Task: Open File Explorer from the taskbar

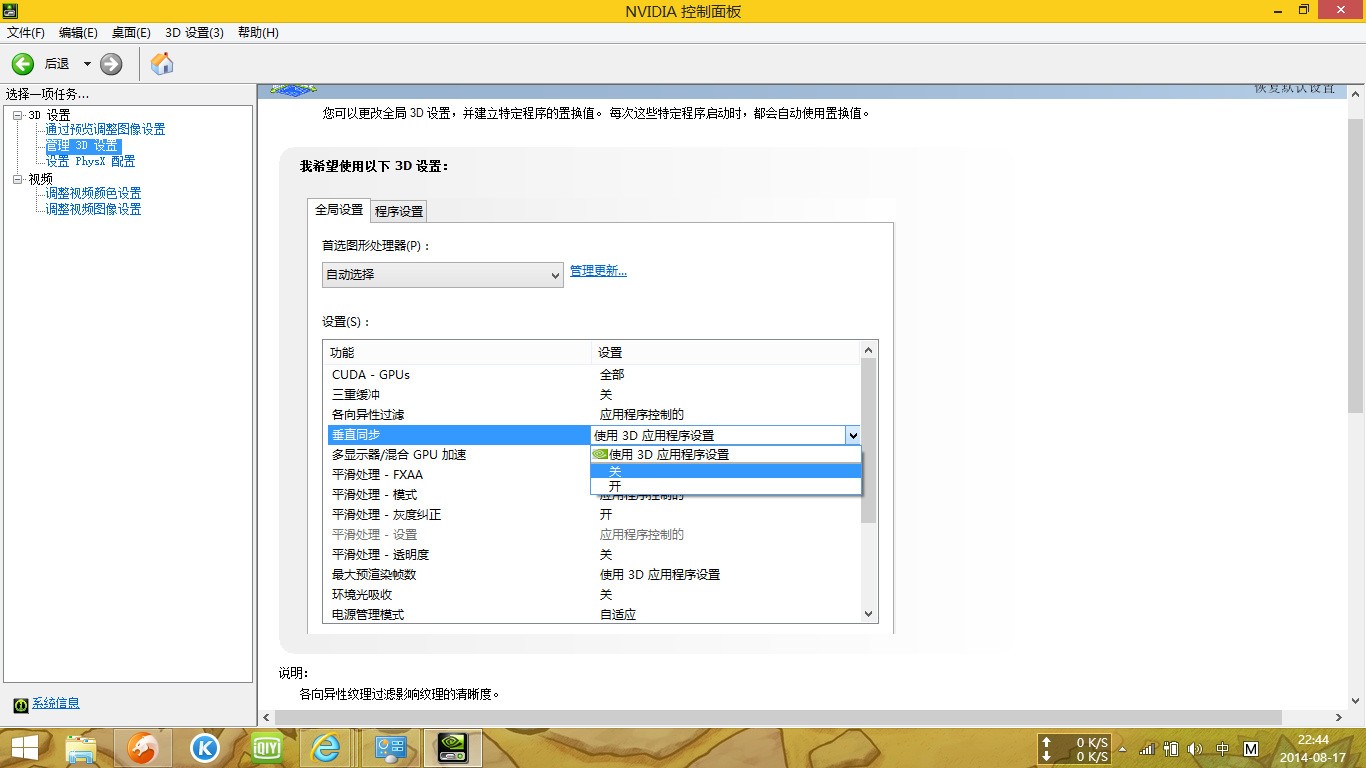Action: [81, 748]
